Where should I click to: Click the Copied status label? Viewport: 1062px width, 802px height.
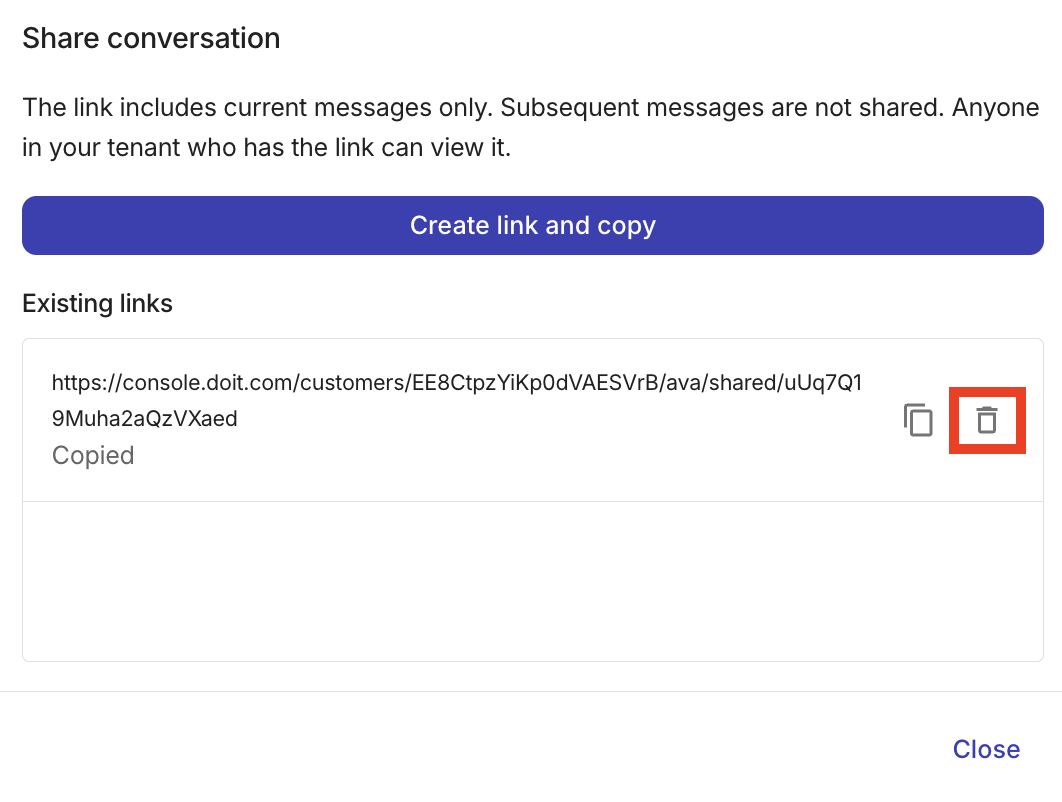coord(92,455)
